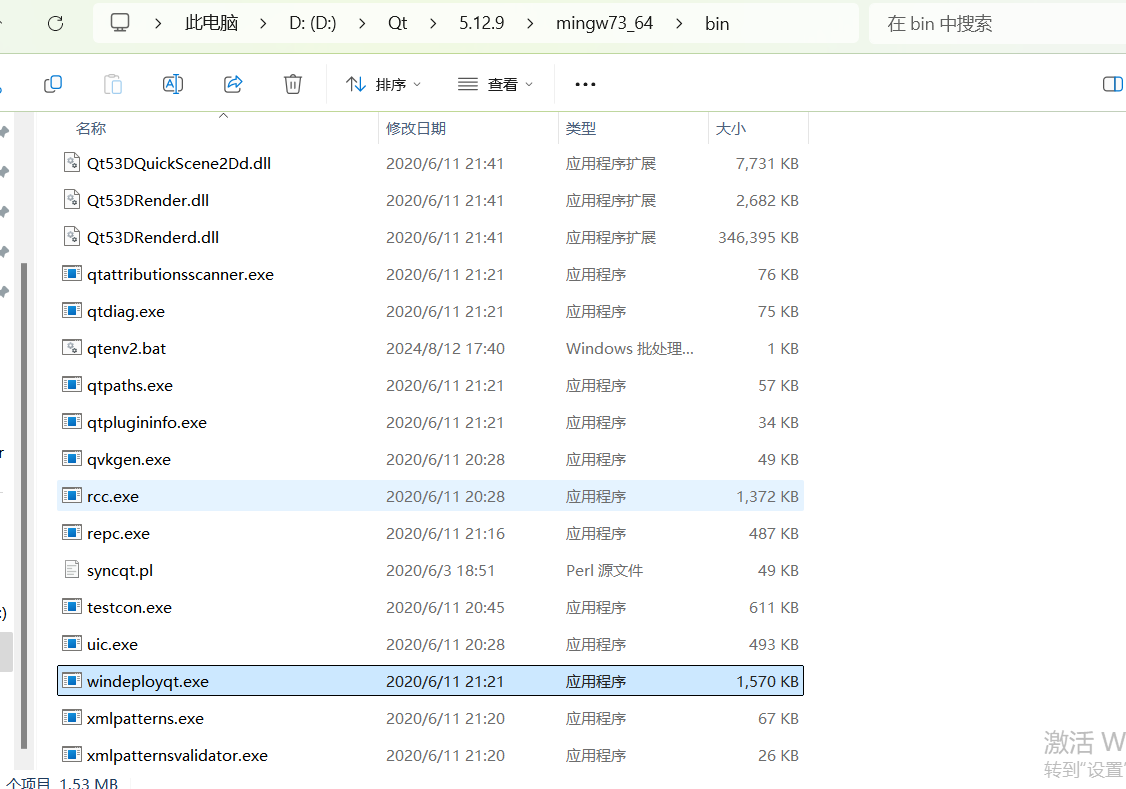Click the qtenv2.bat file icon
Image resolution: width=1126 pixels, height=789 pixels.
tap(72, 347)
